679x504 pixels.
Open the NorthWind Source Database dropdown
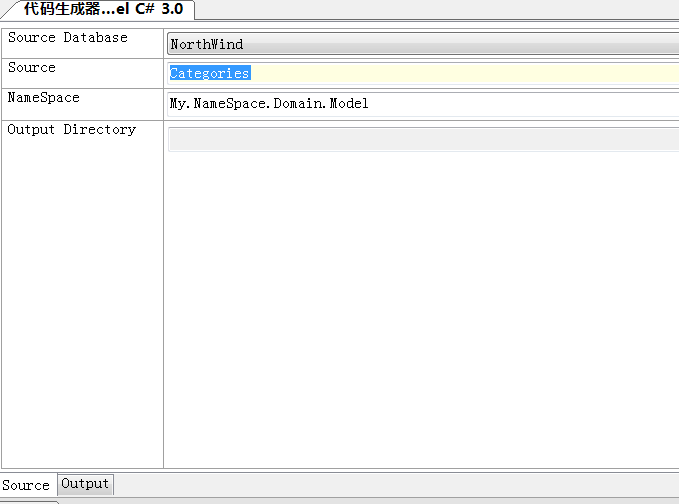(423, 44)
